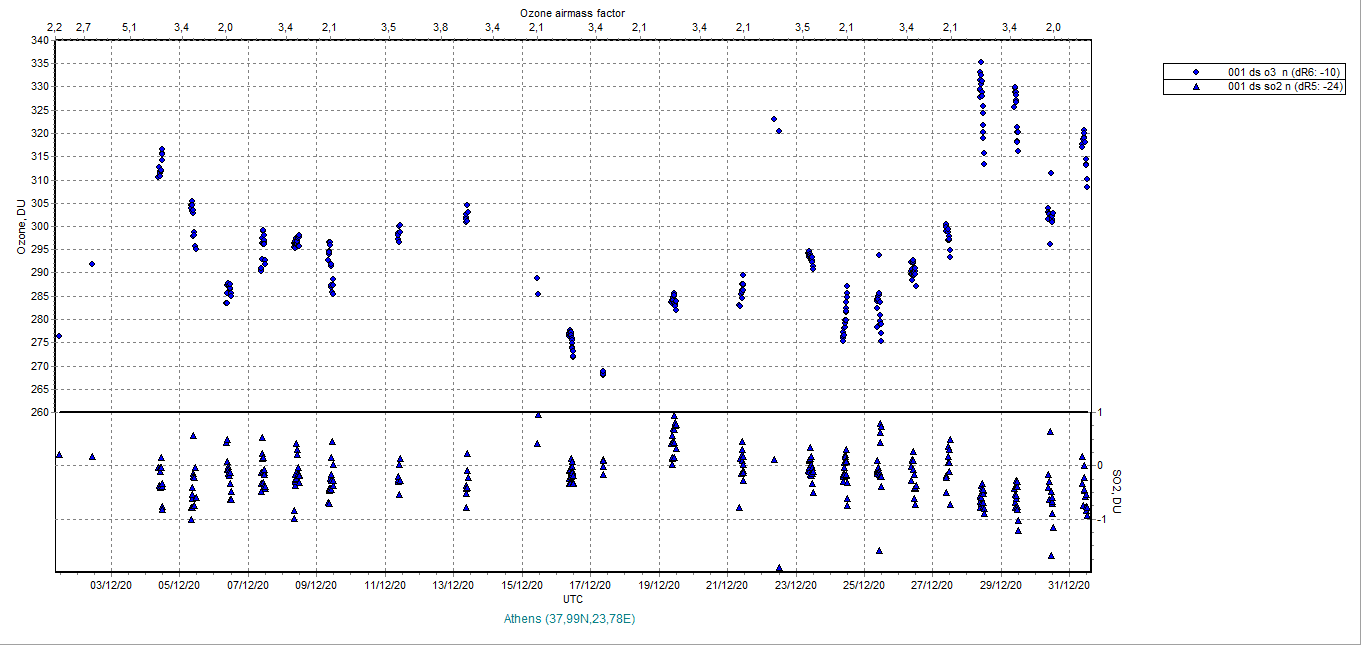Viewport: 1361px width, 645px height.
Task: Click the airmass factor value 2,7
Action: pos(83,27)
